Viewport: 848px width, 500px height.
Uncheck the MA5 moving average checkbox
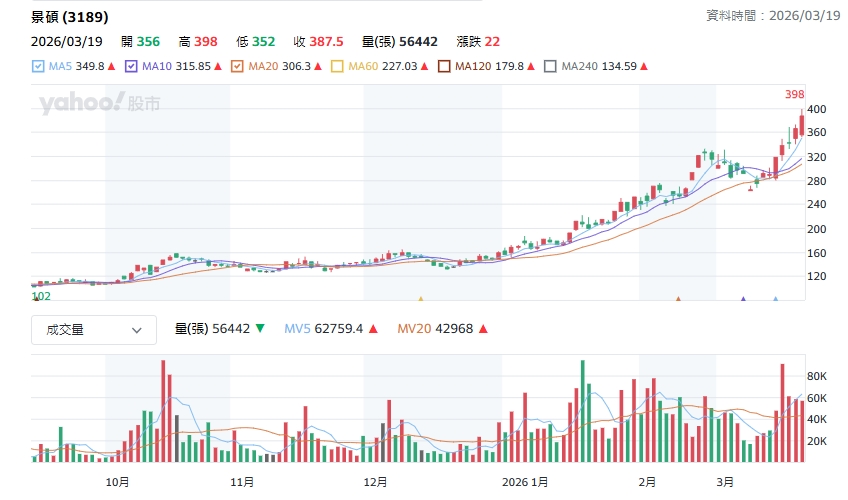pyautogui.click(x=38, y=67)
